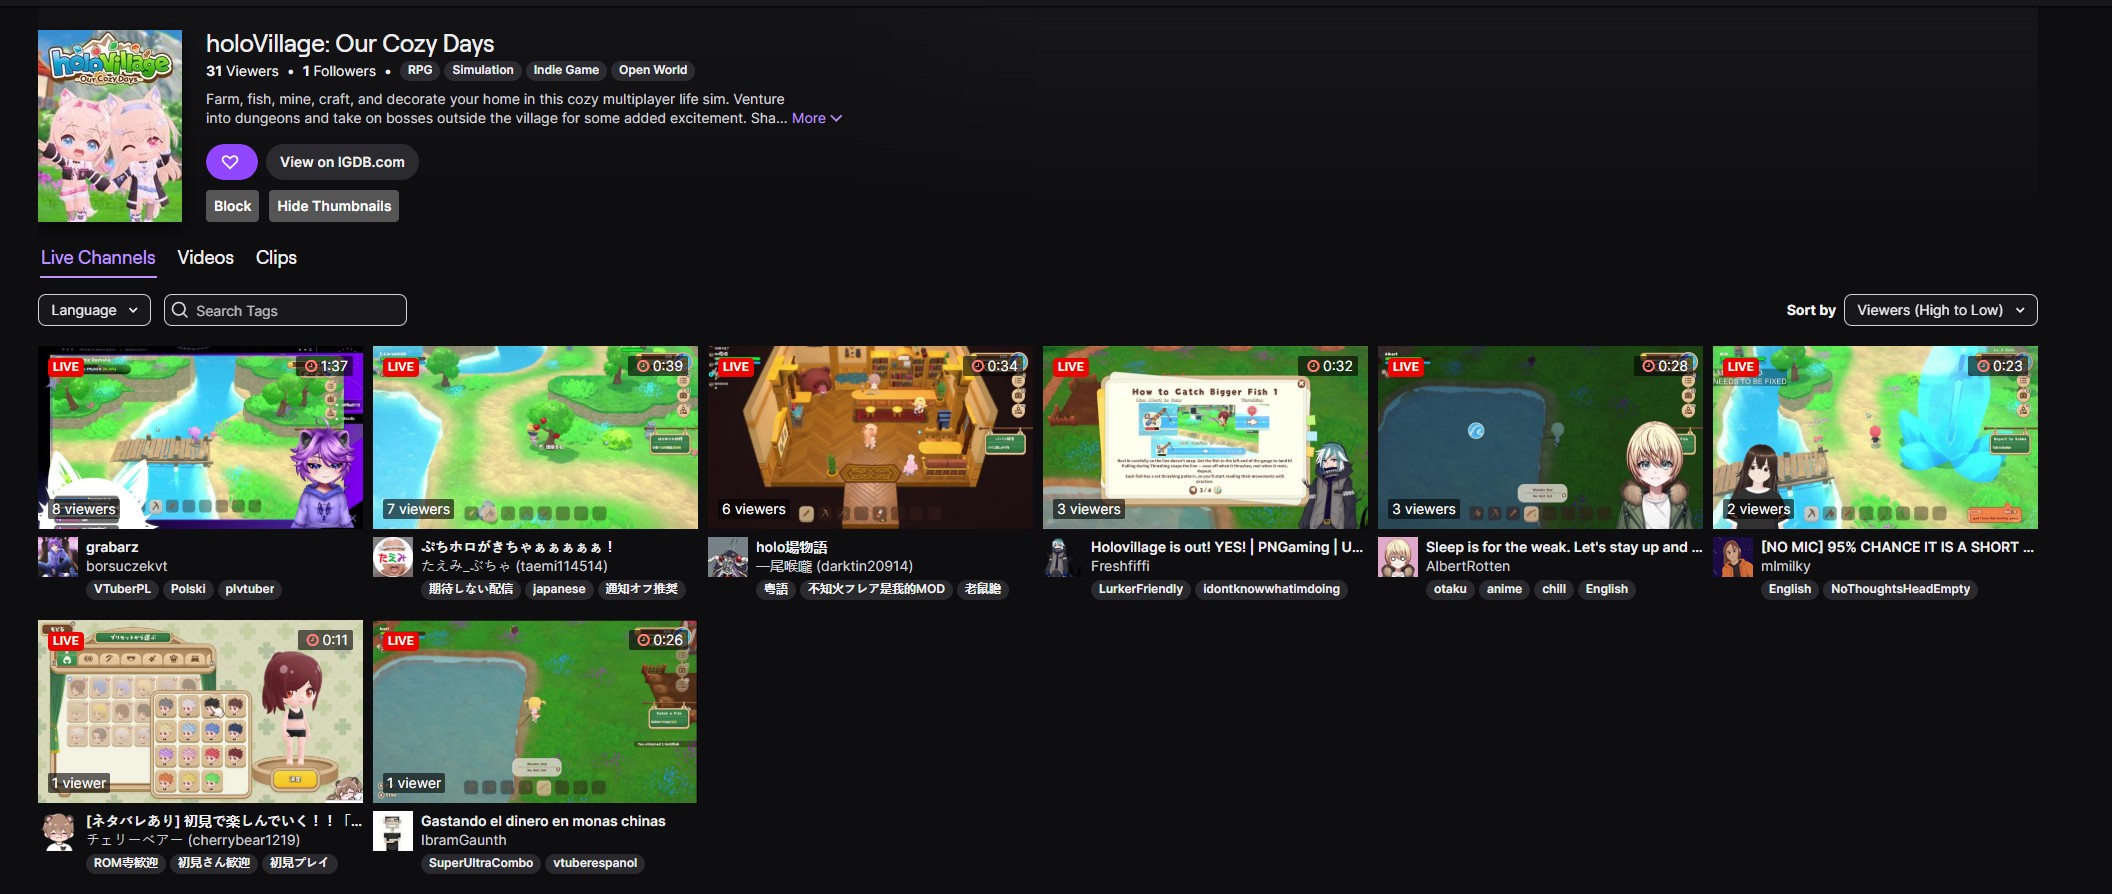Open darktin20914's 6 viewers stream thumbnail
Viewport: 2112px width, 894px height.
[x=870, y=438]
